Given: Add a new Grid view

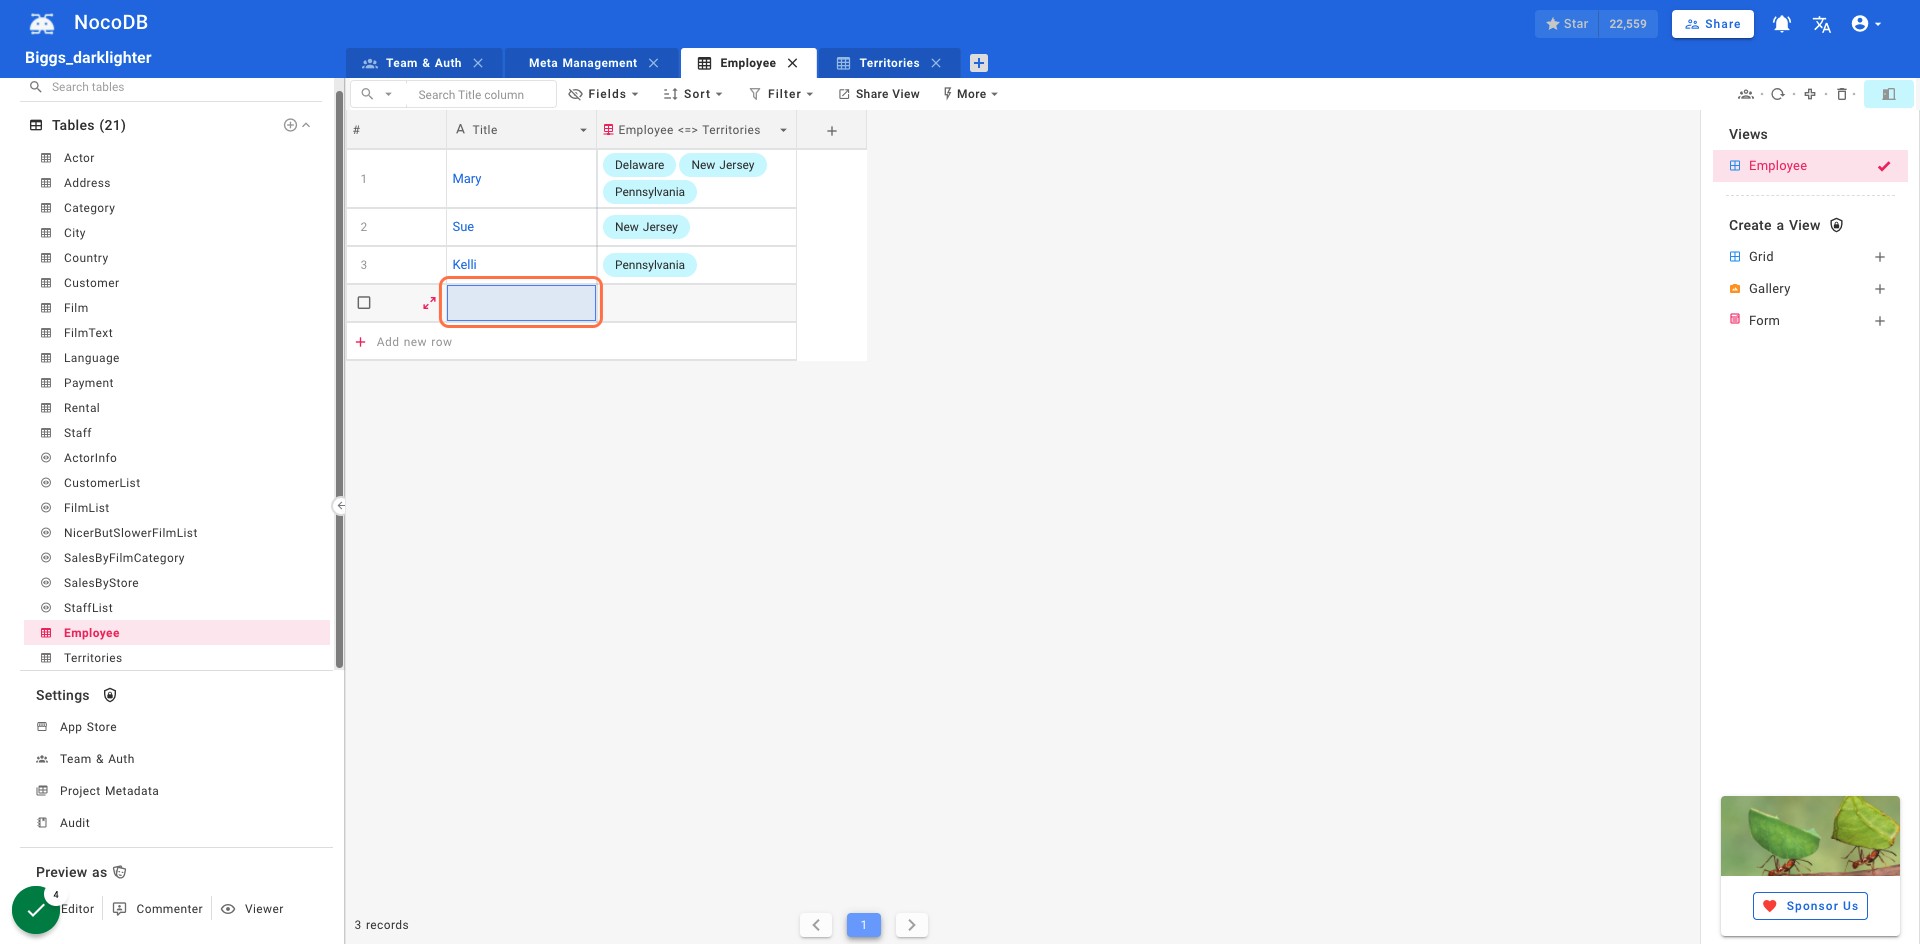Looking at the screenshot, I should pos(1880,257).
